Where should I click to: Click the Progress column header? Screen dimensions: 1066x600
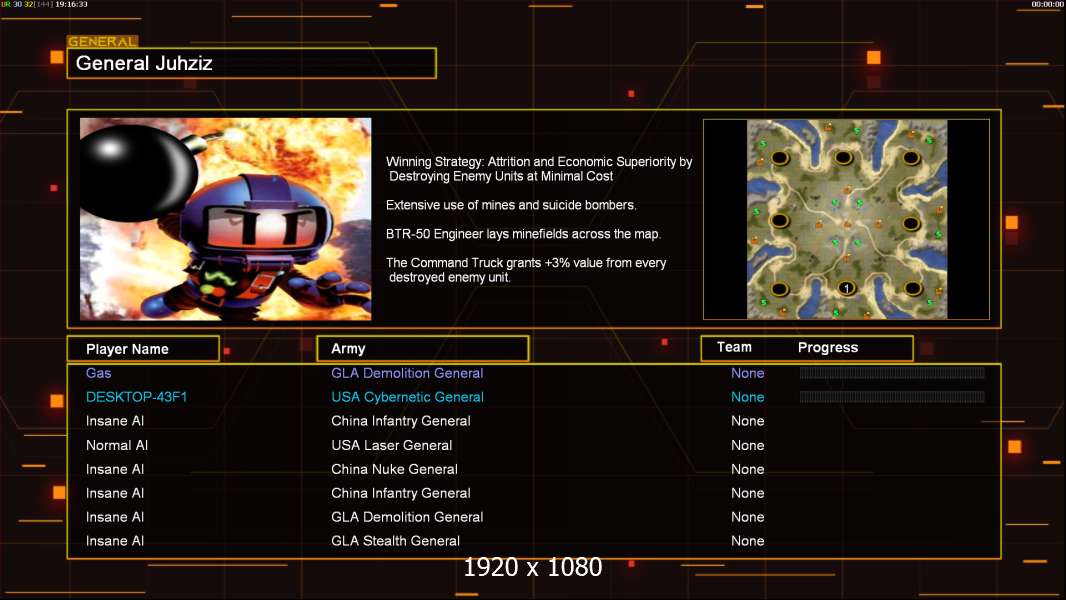click(828, 347)
